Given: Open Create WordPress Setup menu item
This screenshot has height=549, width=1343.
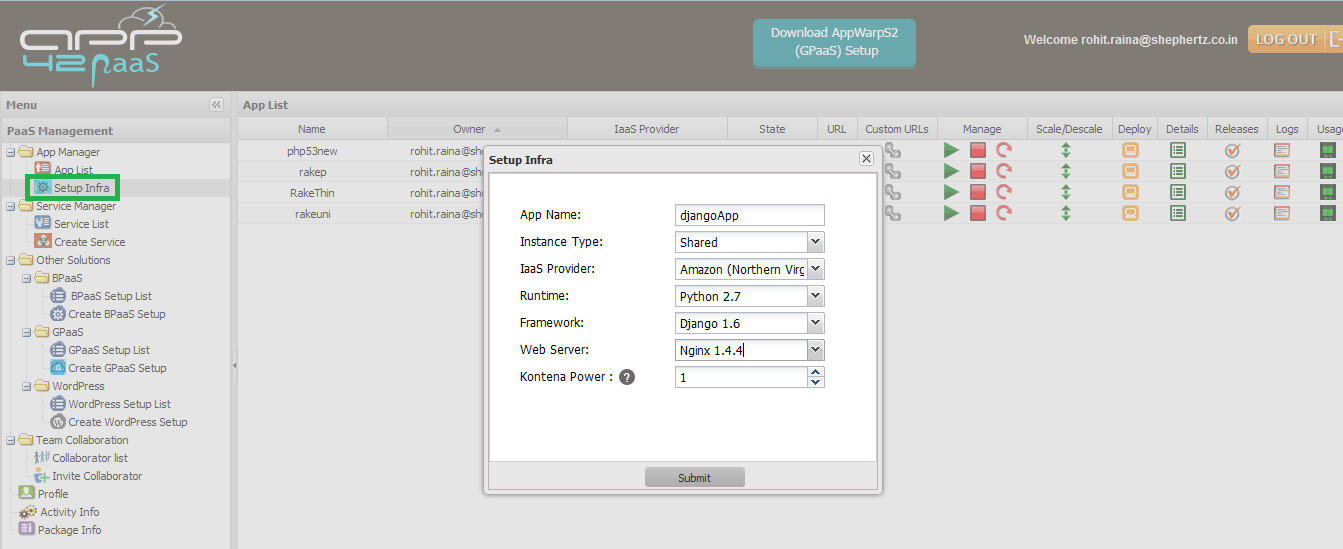Looking at the screenshot, I should click(x=127, y=422).
